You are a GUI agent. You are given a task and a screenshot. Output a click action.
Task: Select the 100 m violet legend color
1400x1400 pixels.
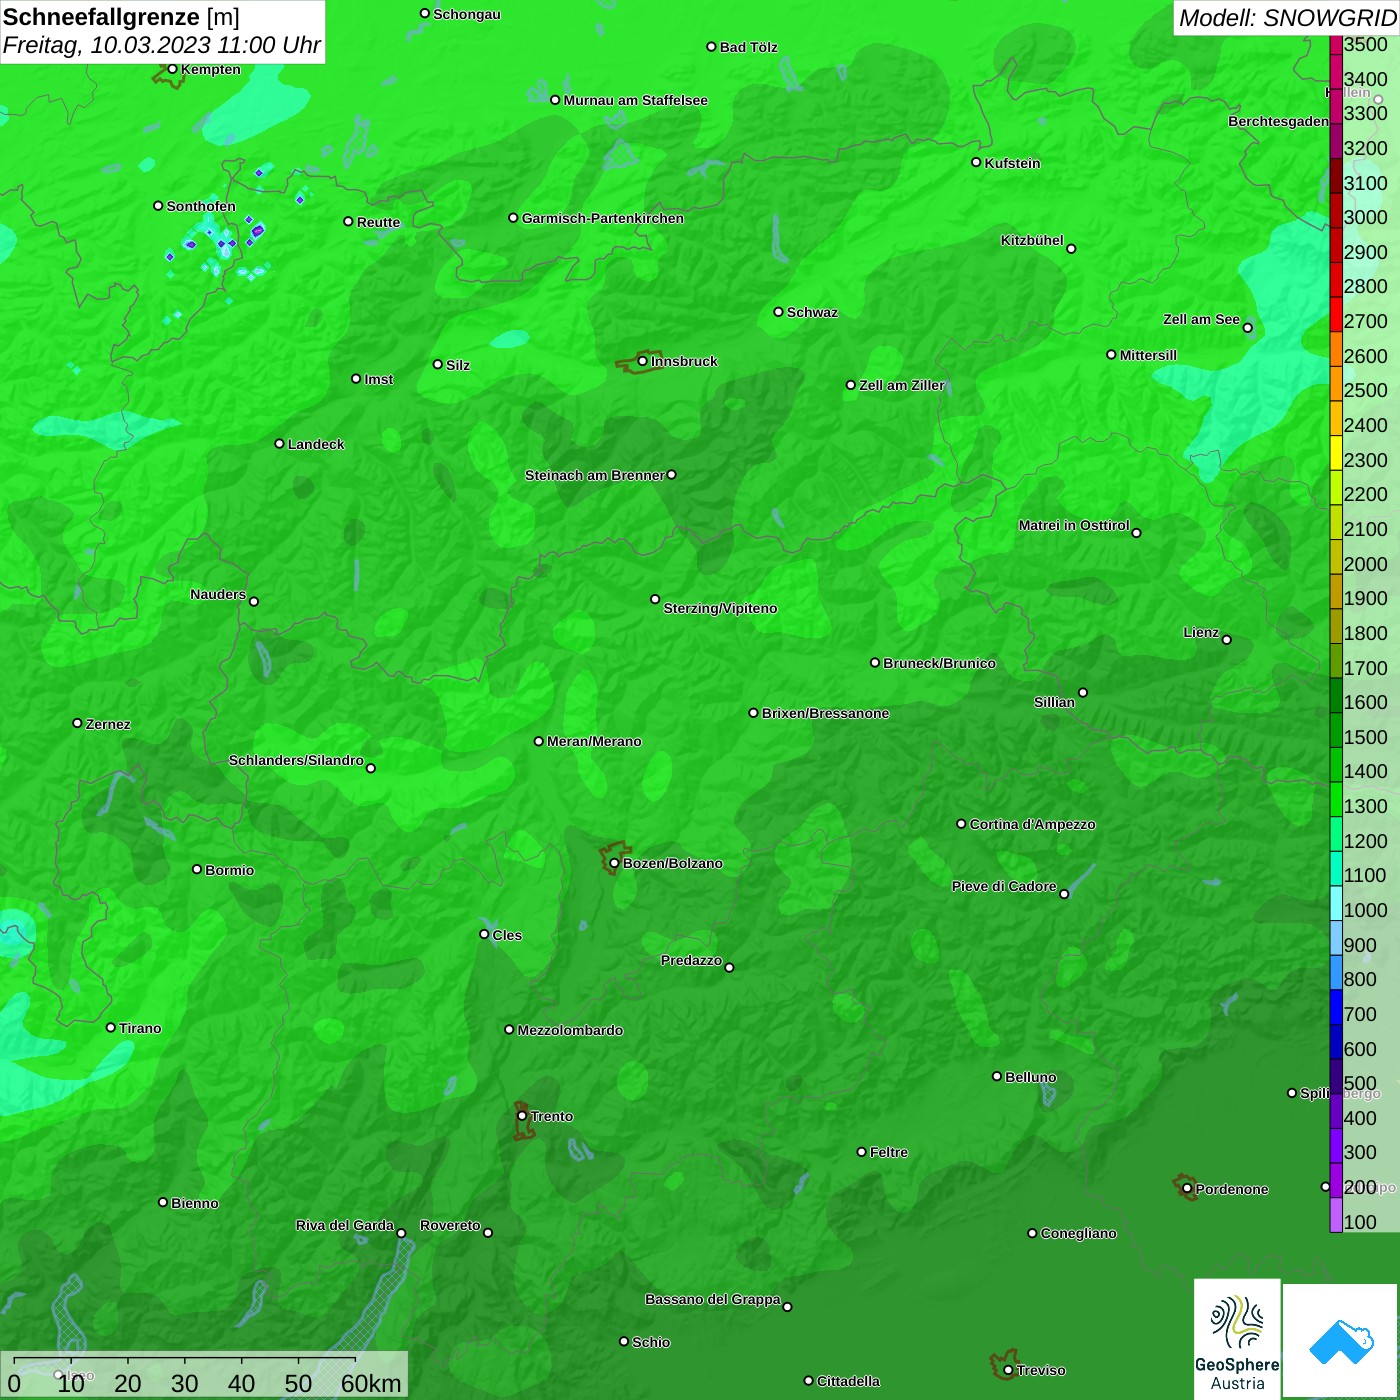click(1336, 1215)
